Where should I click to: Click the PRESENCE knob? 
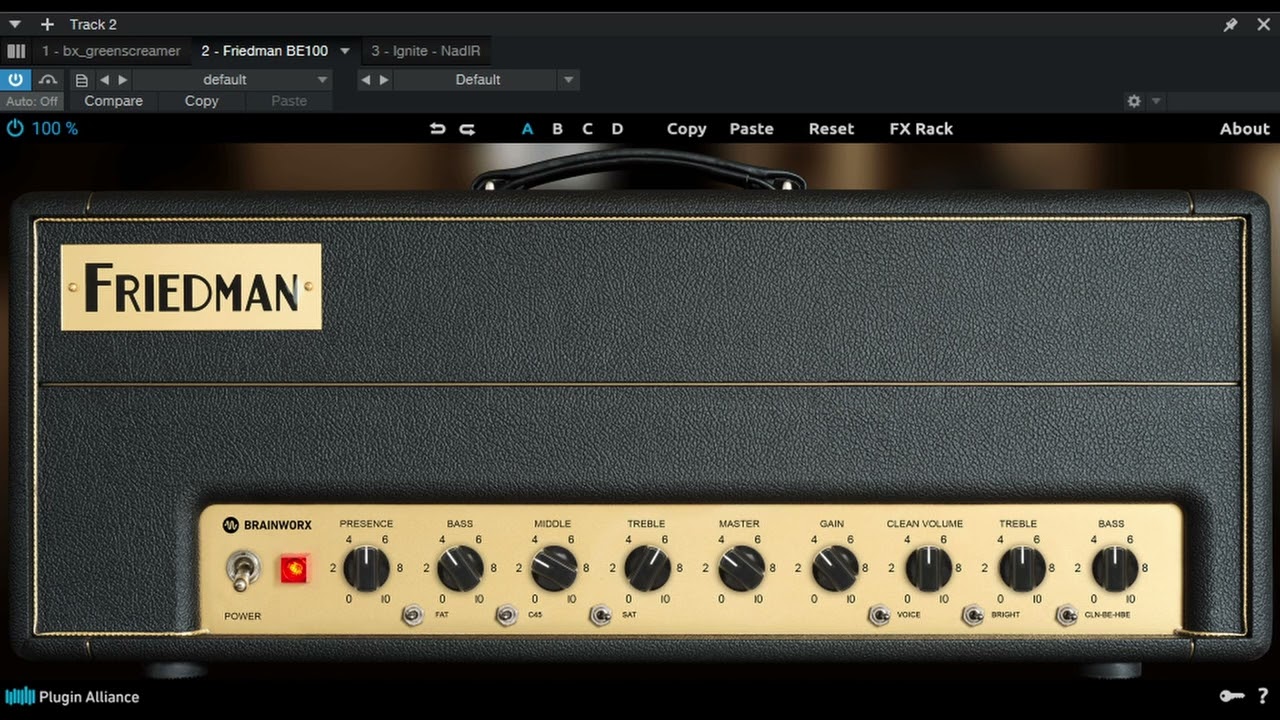[366, 569]
